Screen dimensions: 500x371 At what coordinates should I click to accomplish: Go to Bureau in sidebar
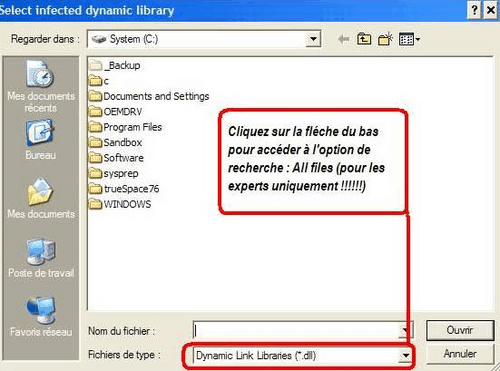[x=41, y=140]
